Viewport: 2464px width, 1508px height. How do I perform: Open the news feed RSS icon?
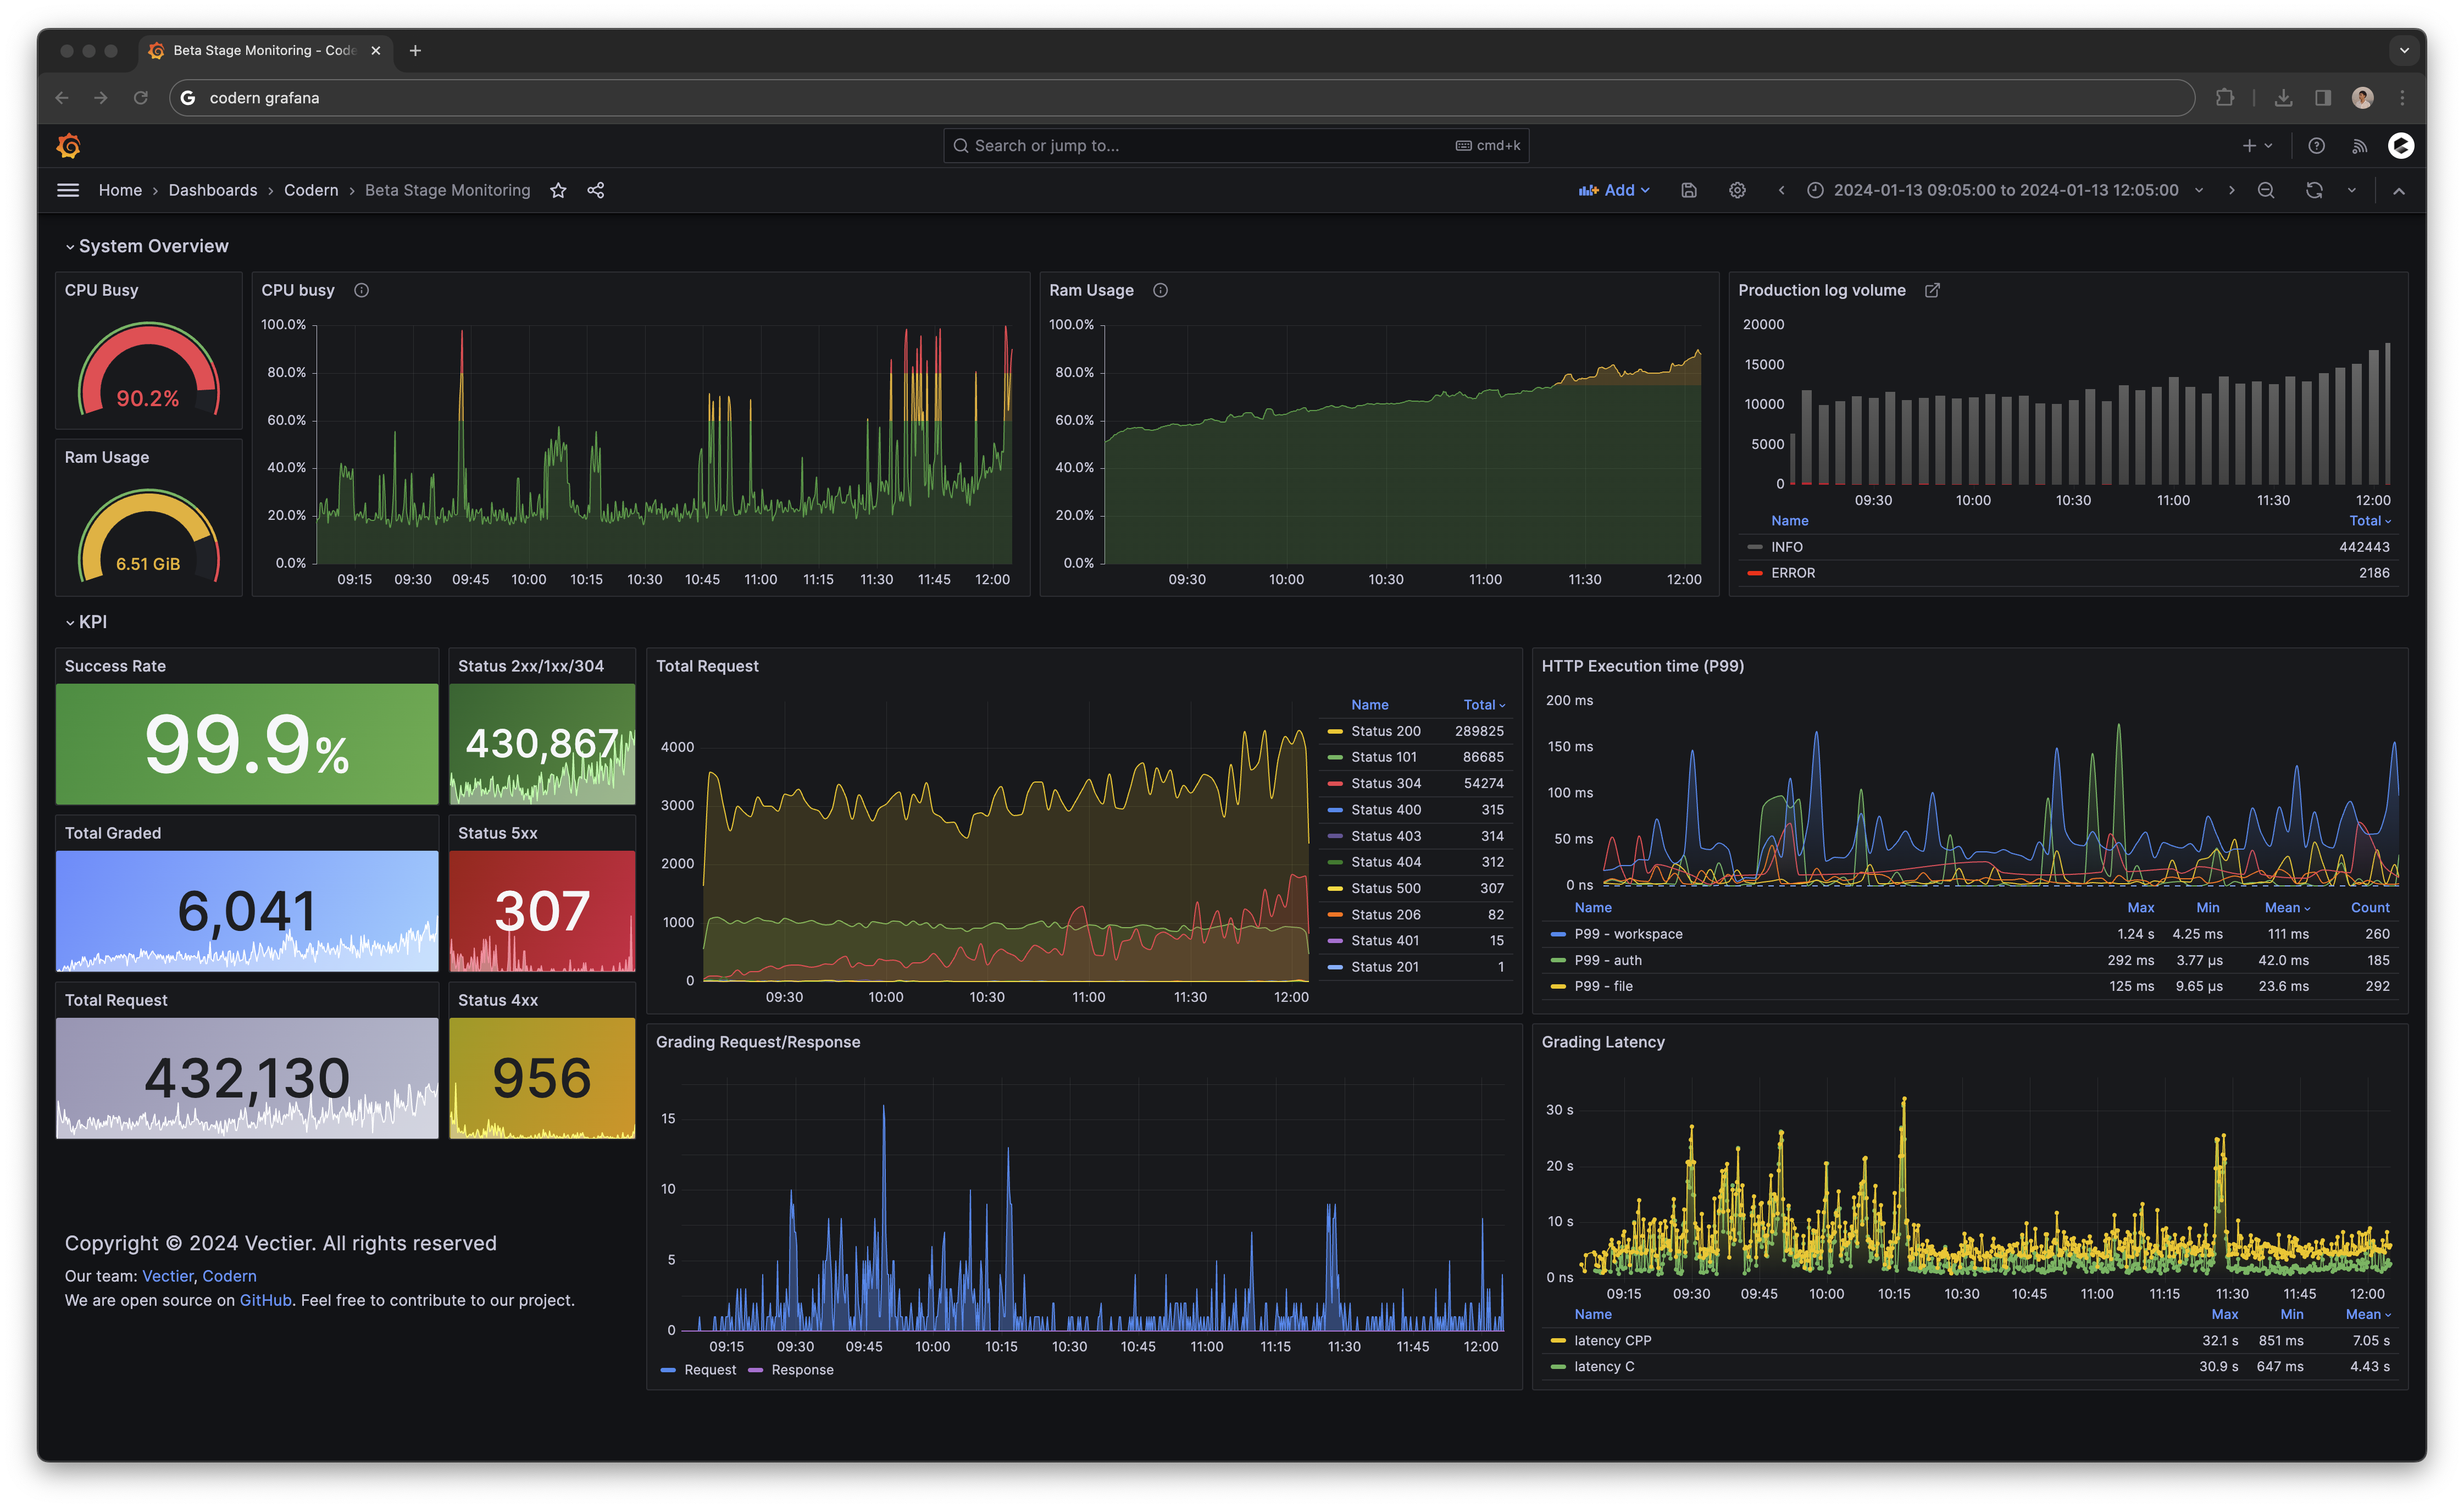click(x=2359, y=146)
